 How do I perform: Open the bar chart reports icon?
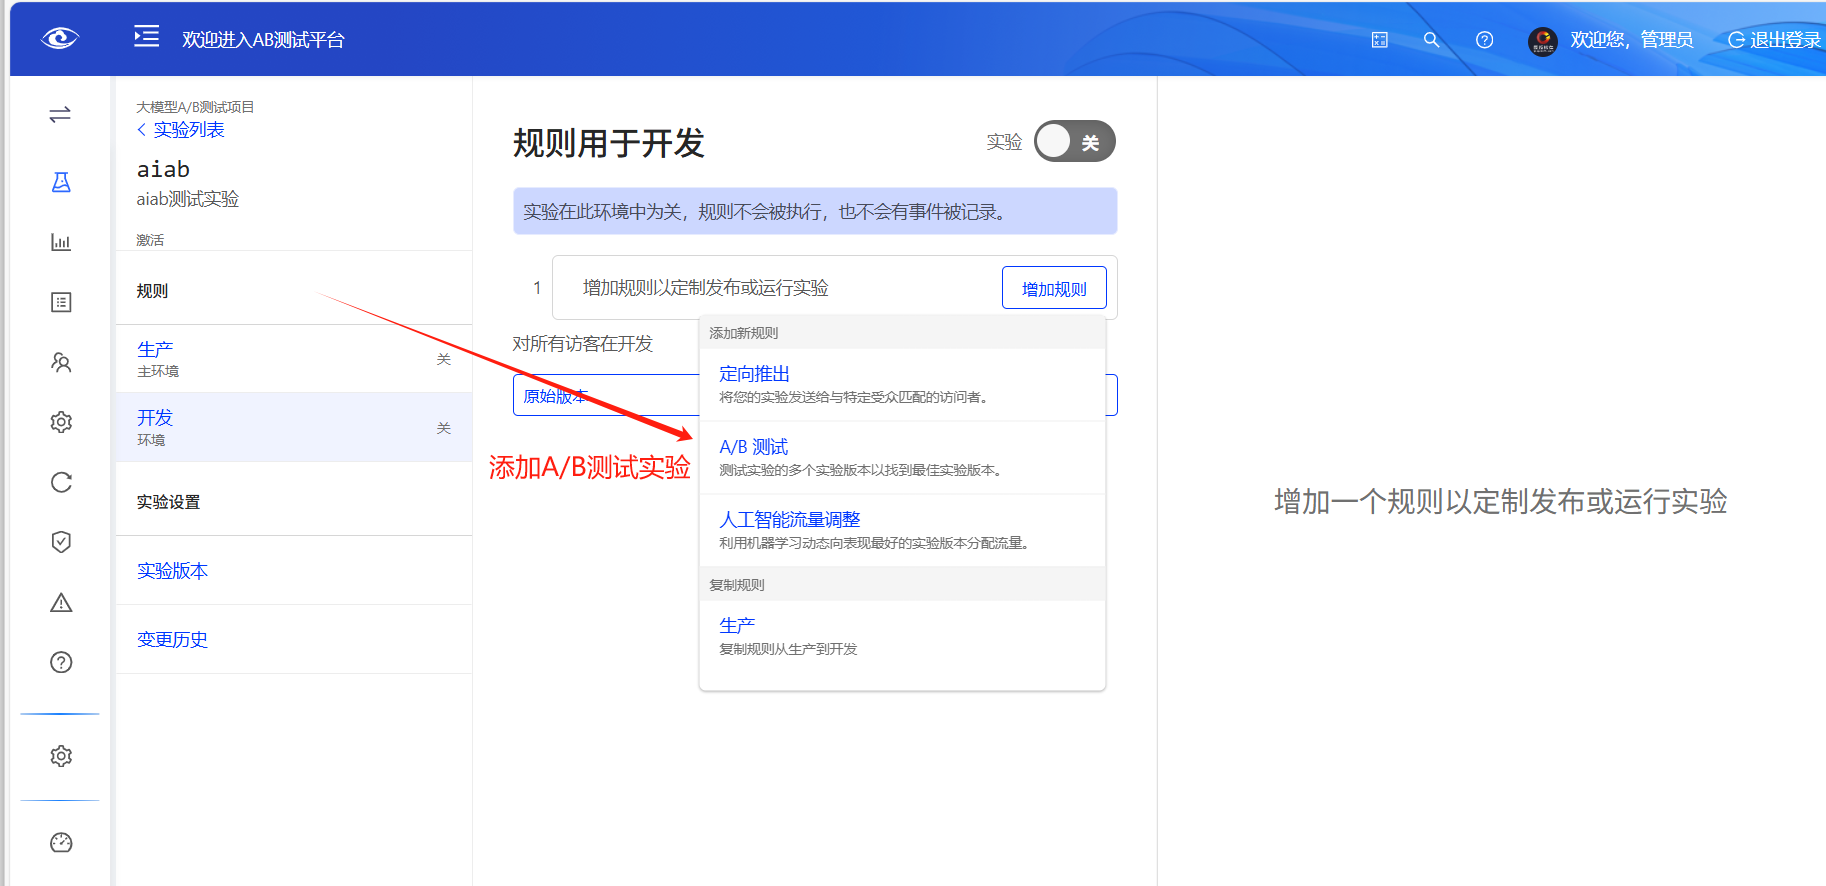tap(61, 242)
